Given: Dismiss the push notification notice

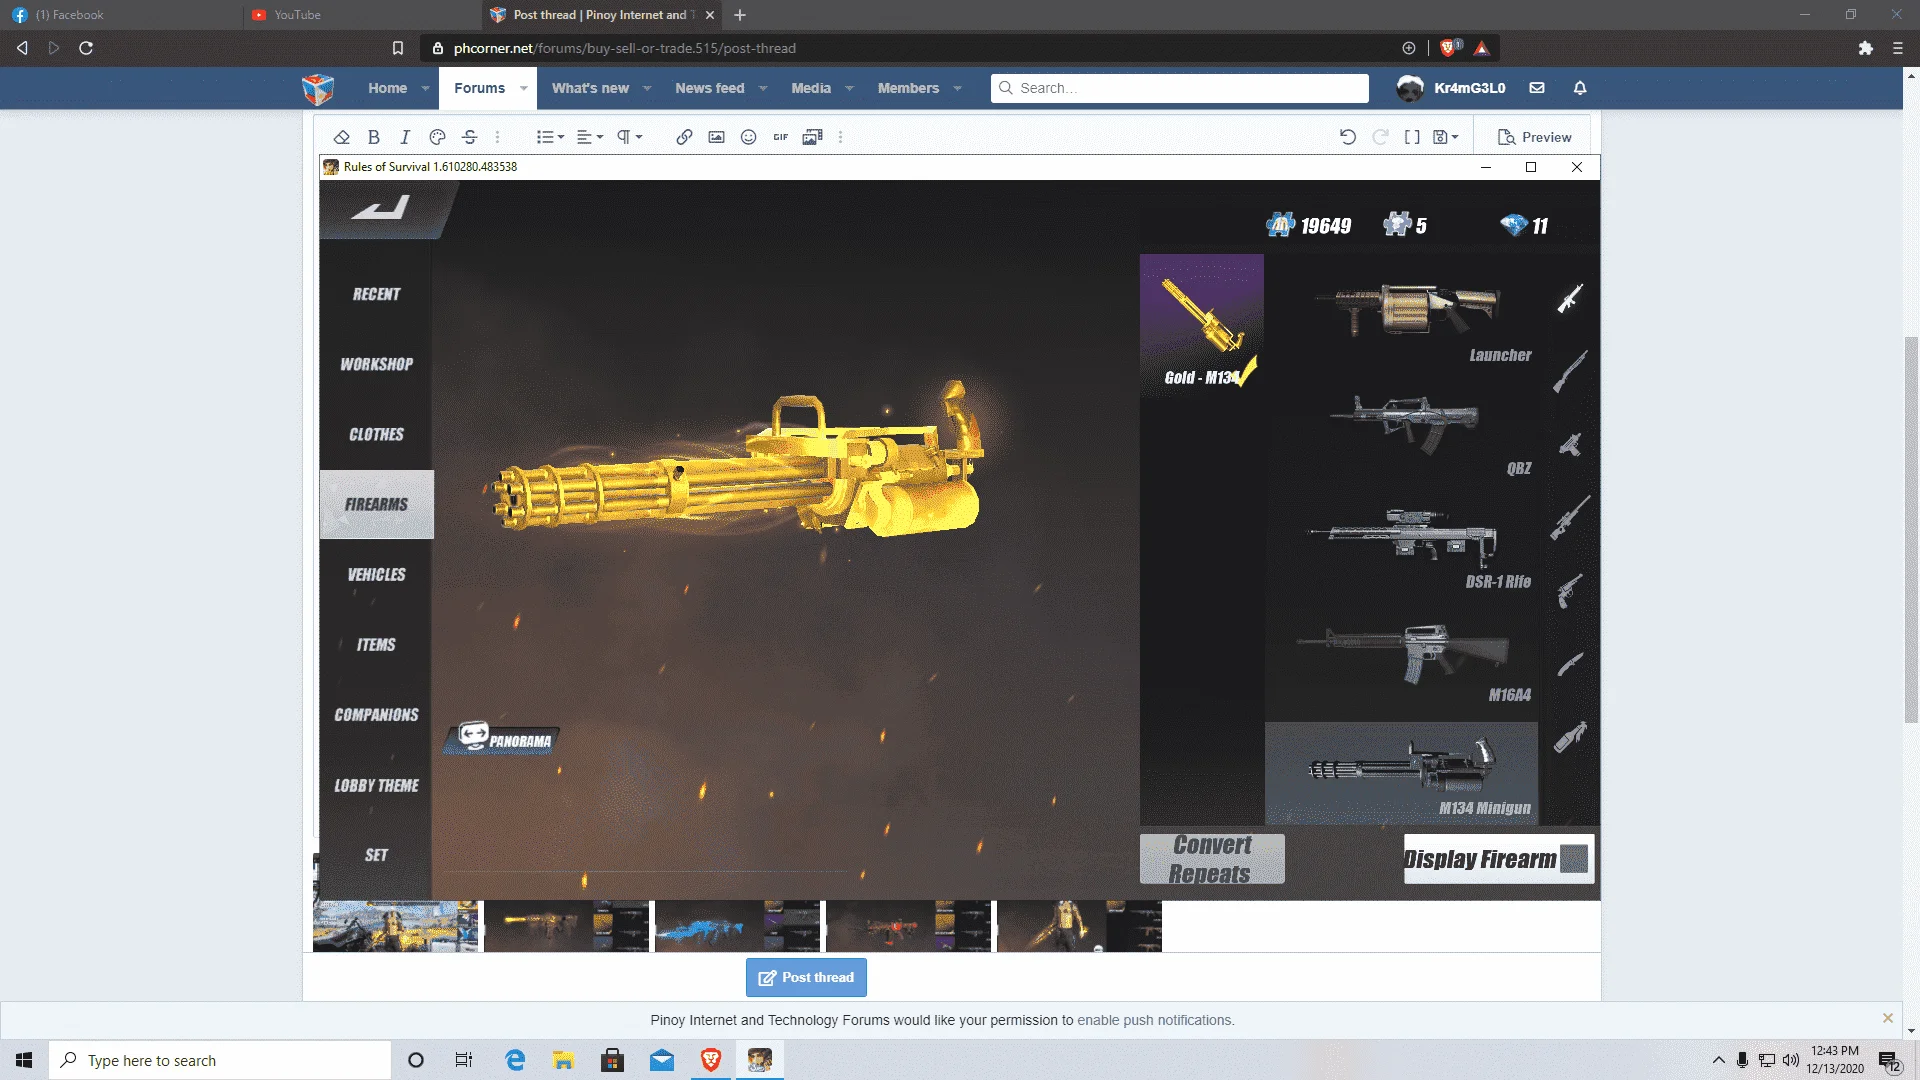Looking at the screenshot, I should pos(1888,1018).
